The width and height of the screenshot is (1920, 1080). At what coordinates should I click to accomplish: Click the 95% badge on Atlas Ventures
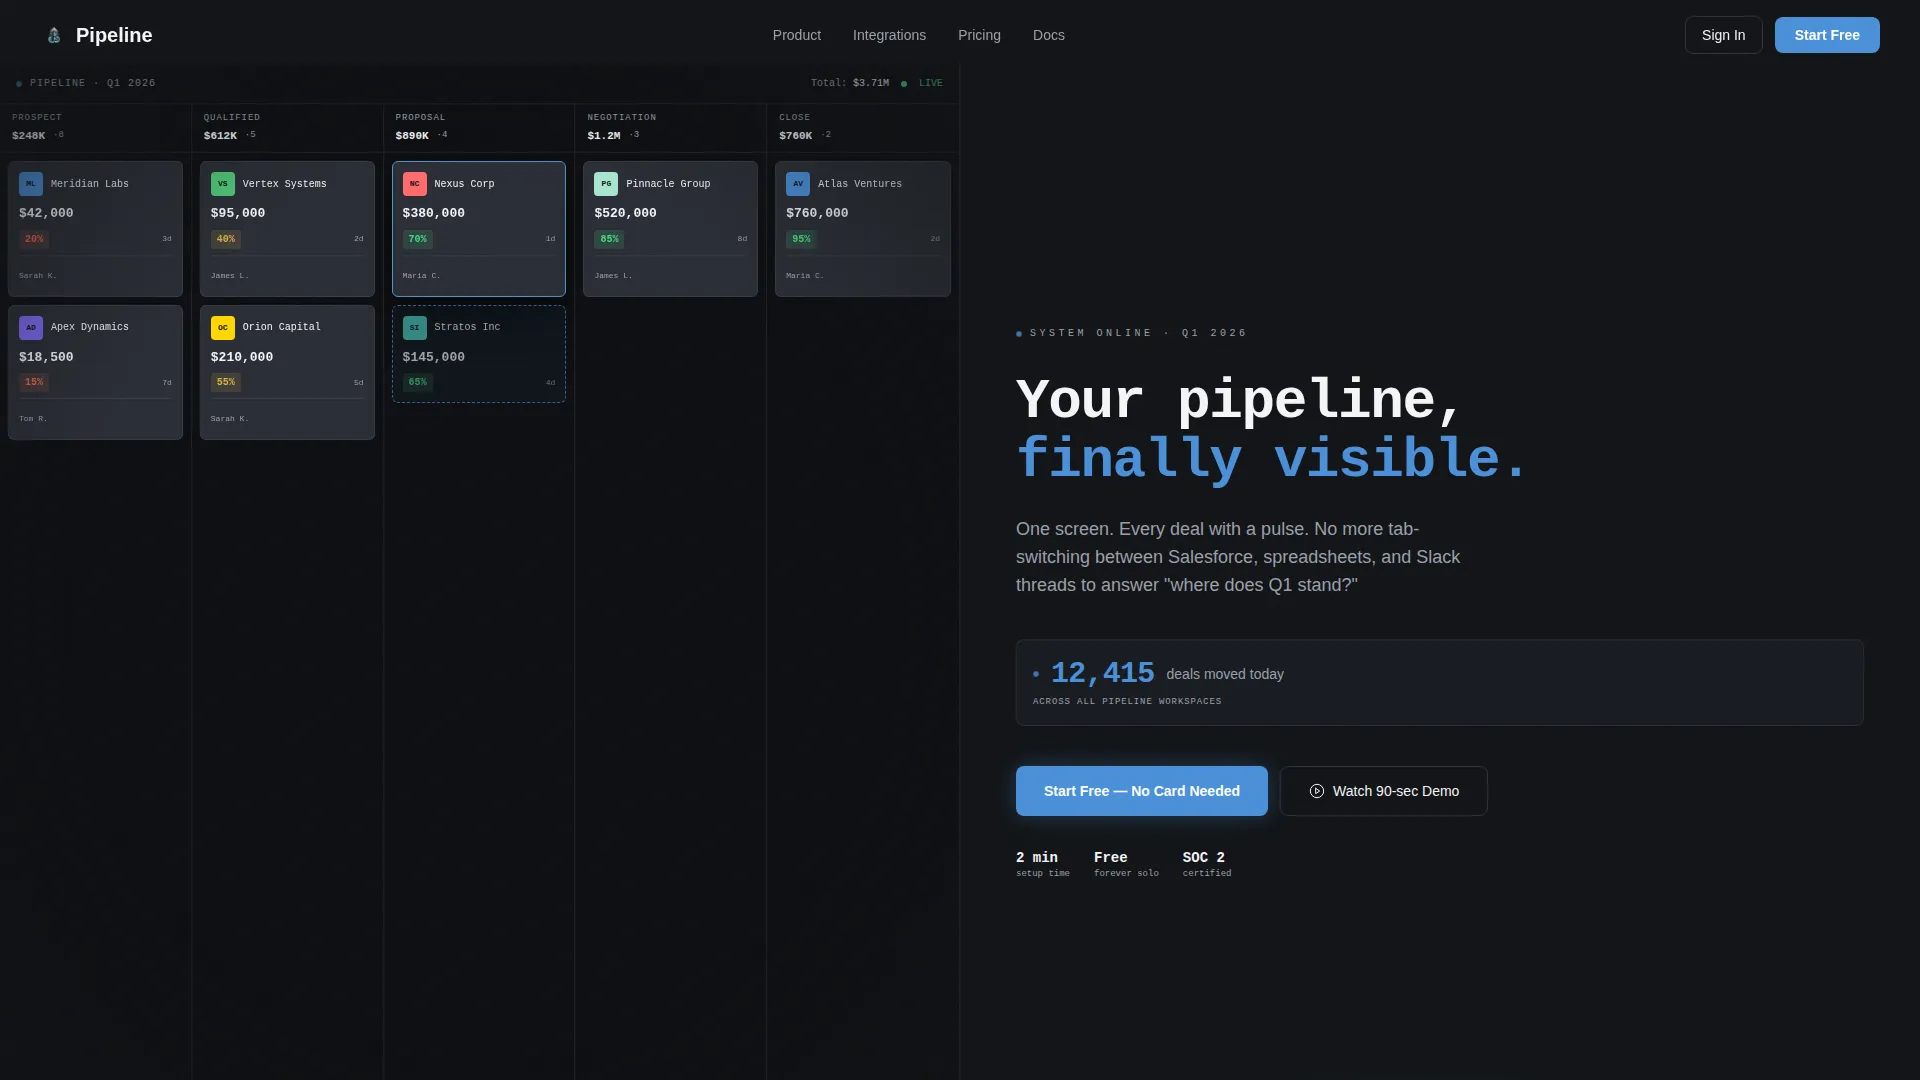[x=801, y=239]
